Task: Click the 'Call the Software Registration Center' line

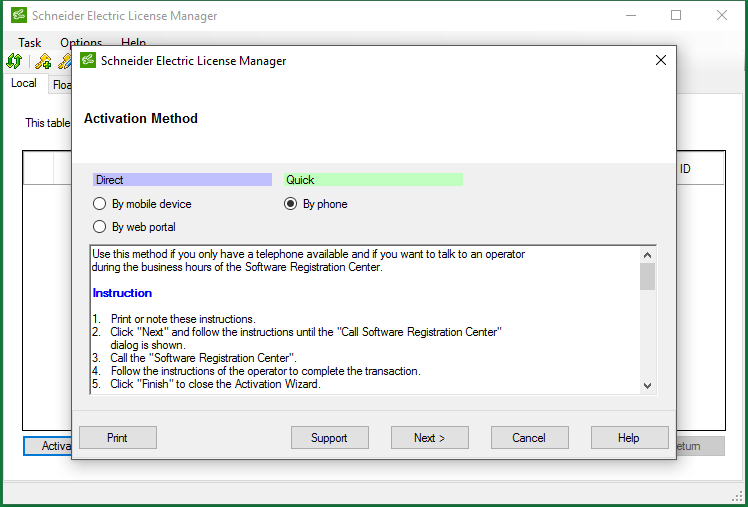Action: [x=195, y=358]
